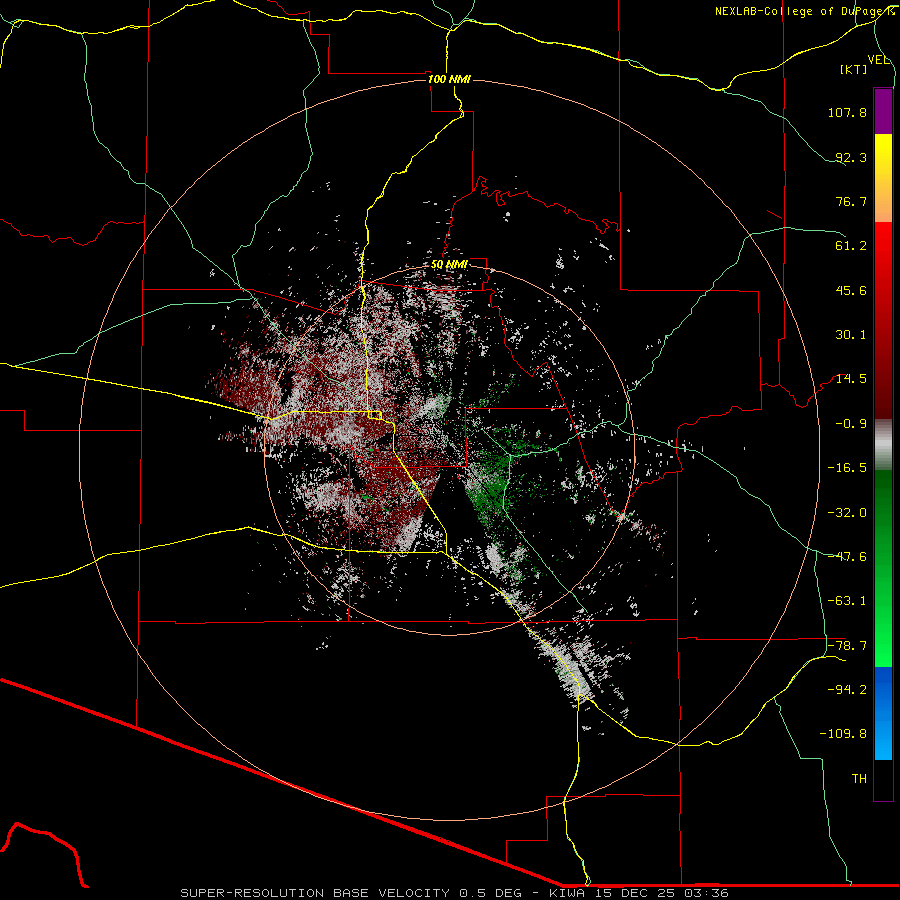Click the 61.2 legend value

pyautogui.click(x=851, y=246)
